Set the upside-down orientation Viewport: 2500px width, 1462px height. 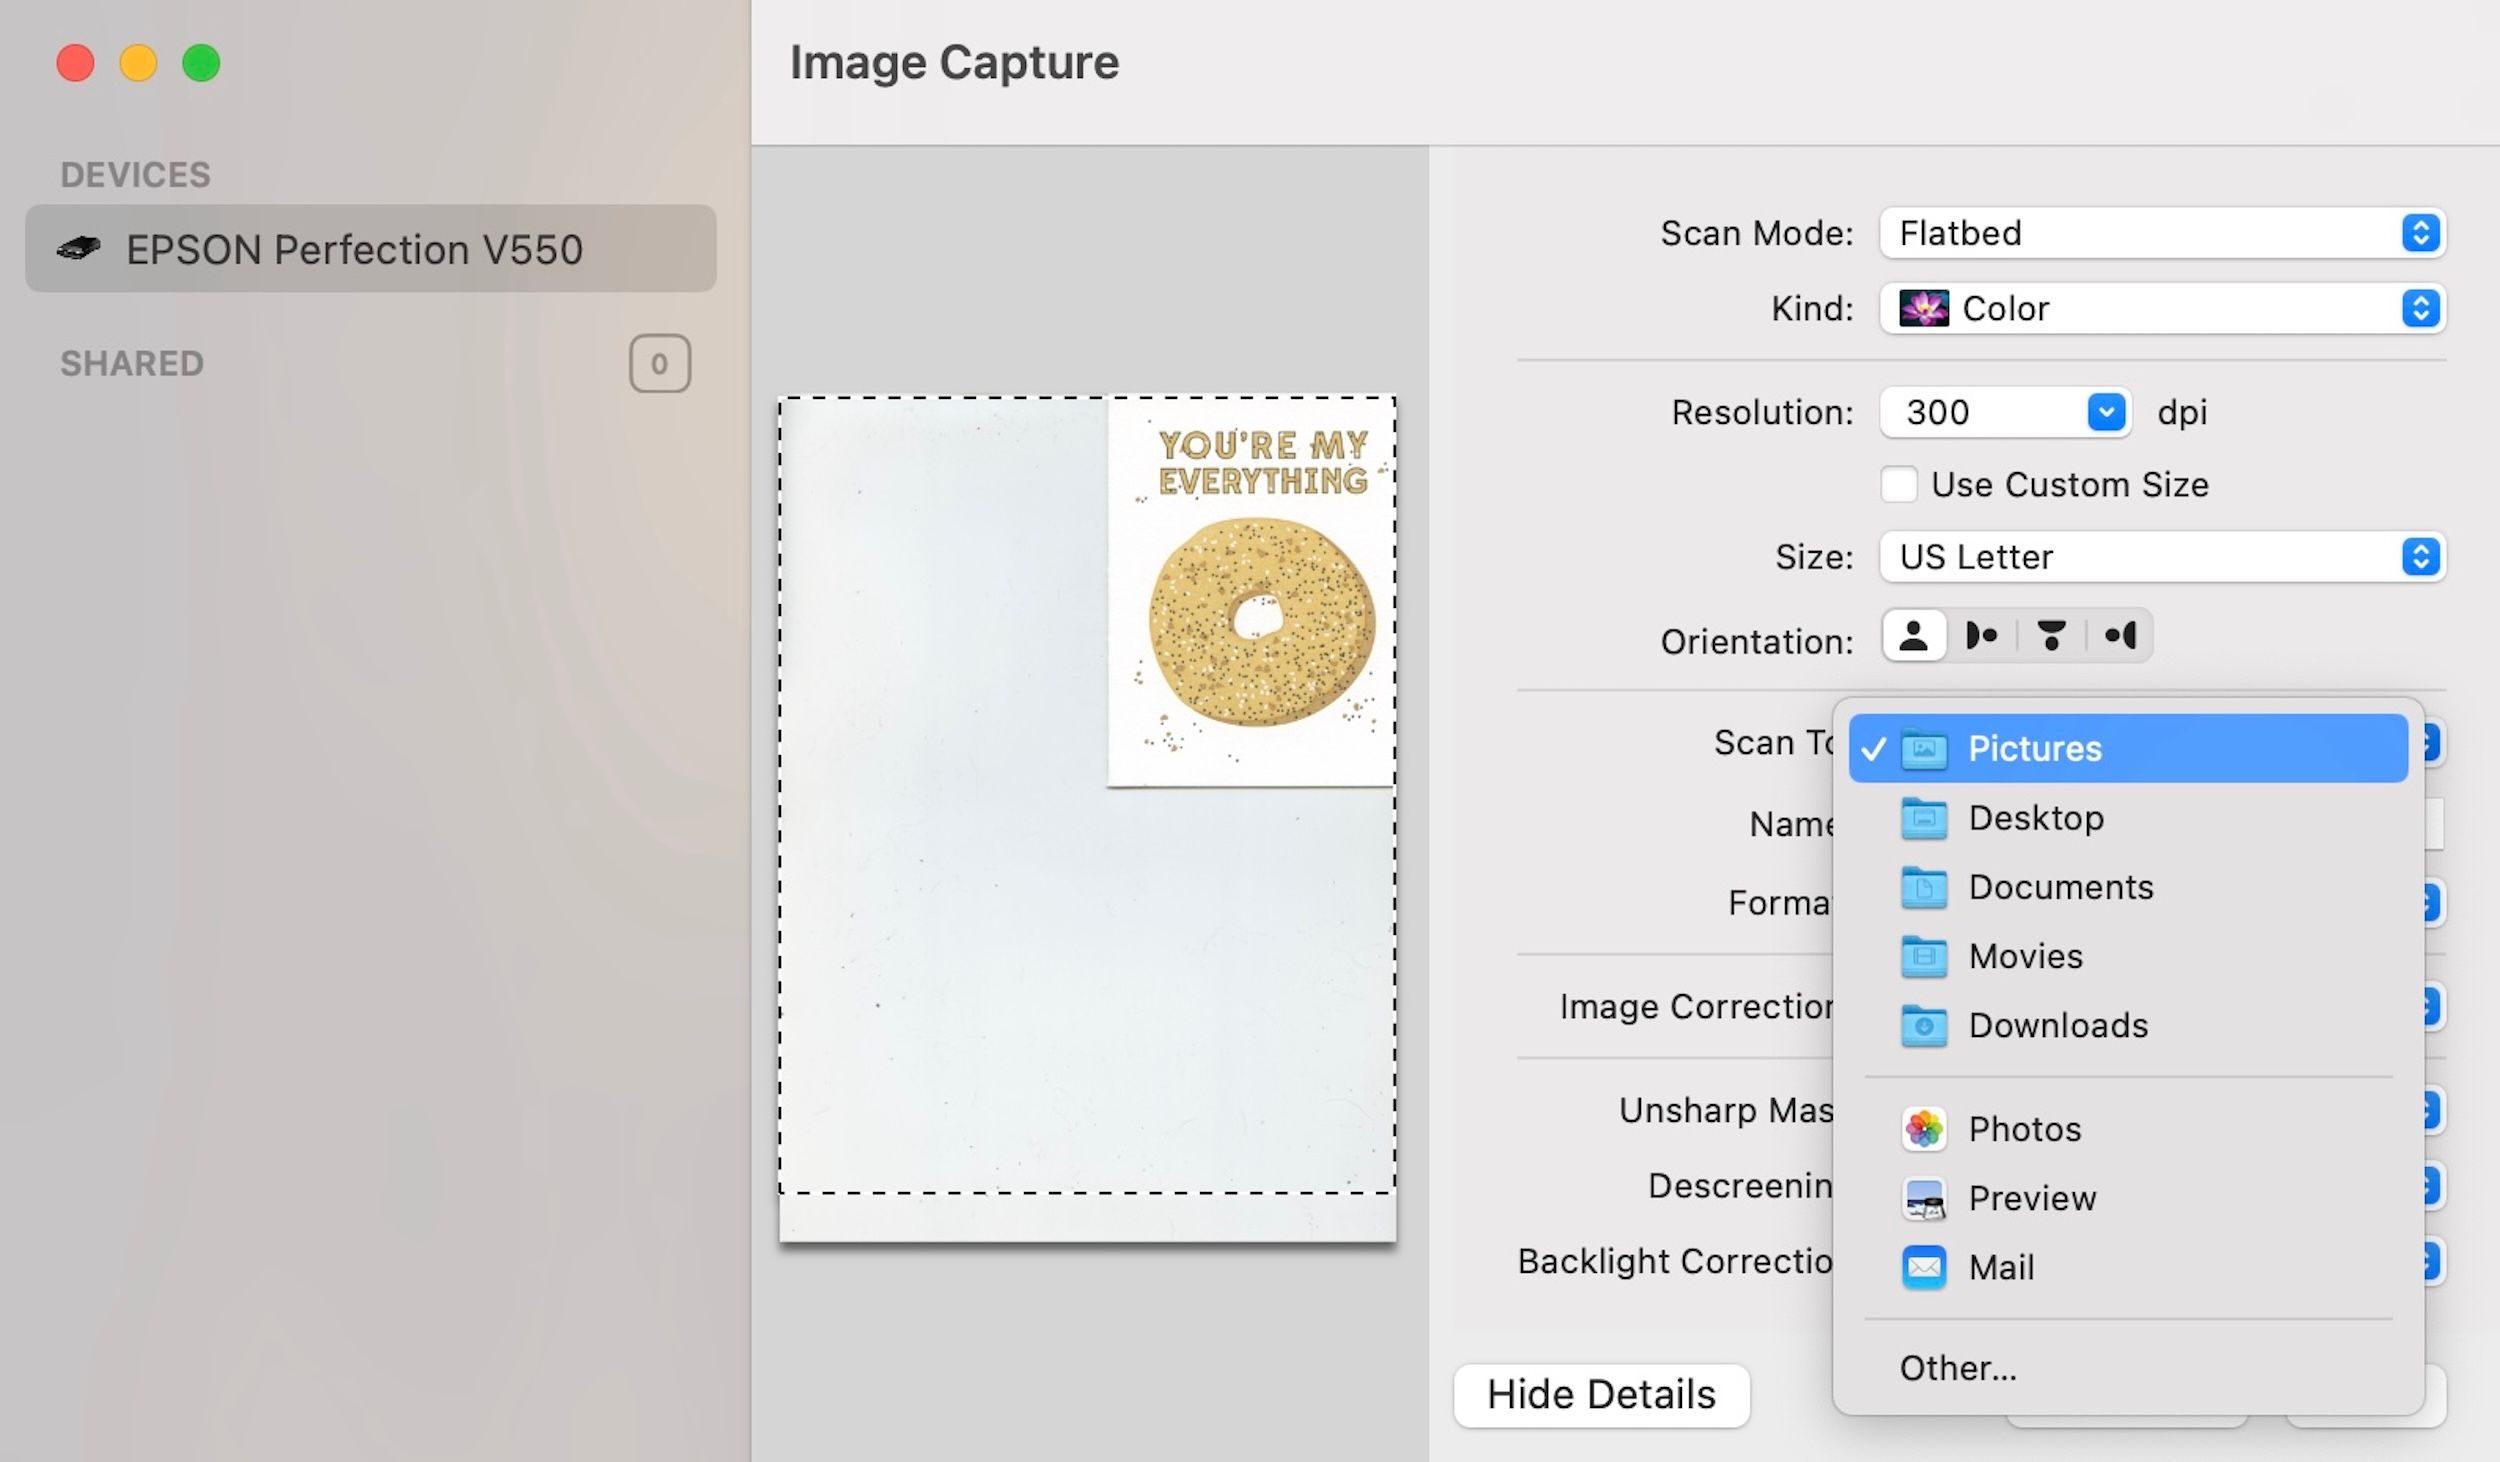(2051, 635)
